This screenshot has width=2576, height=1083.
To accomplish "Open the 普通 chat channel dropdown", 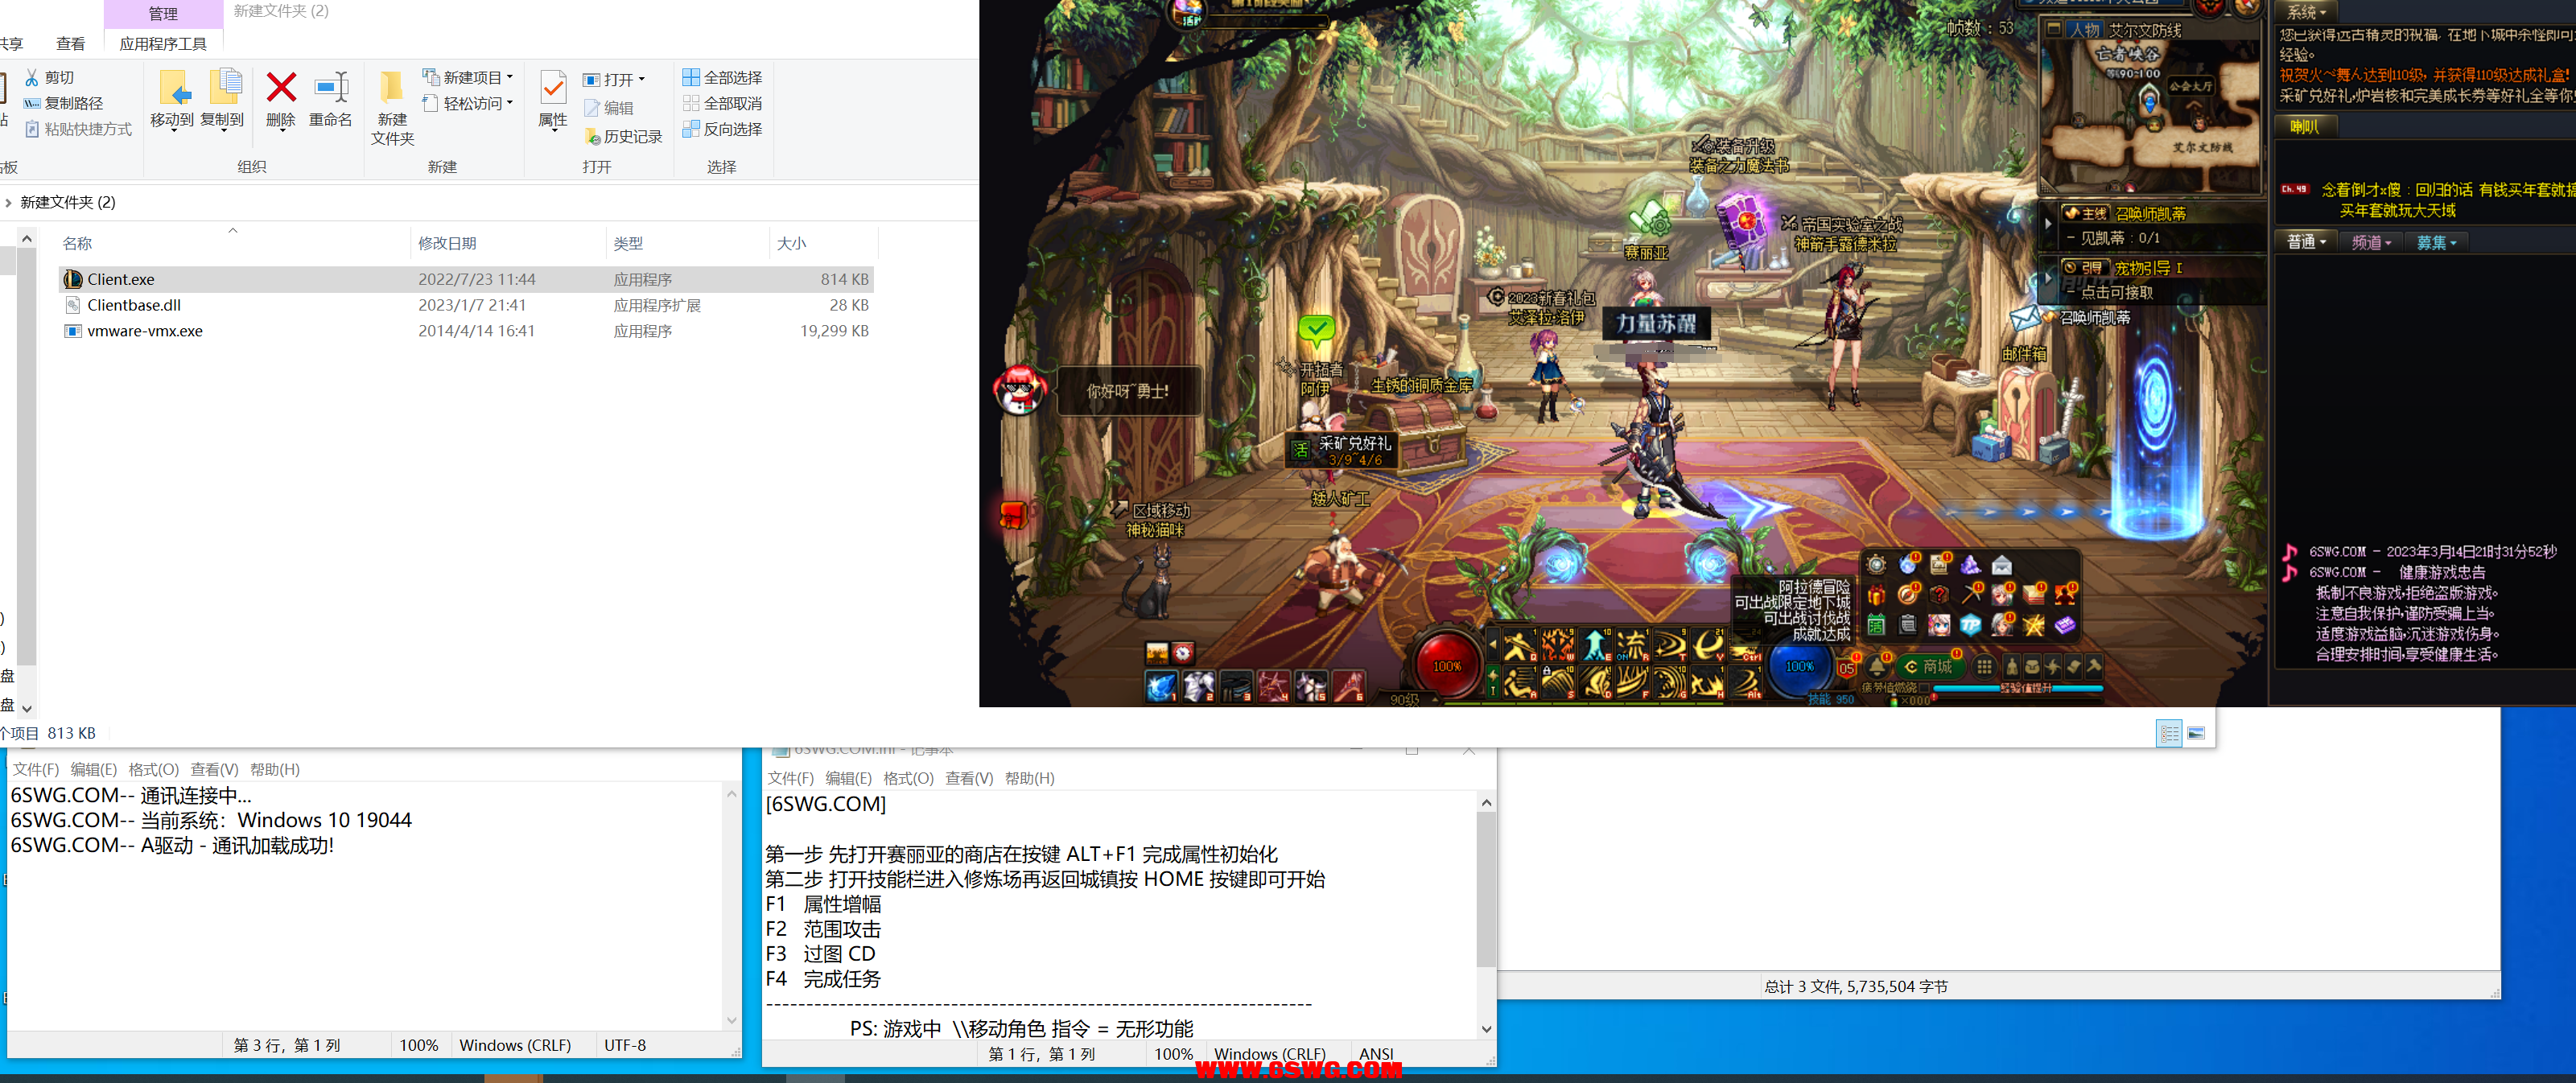I will pos(2306,242).
